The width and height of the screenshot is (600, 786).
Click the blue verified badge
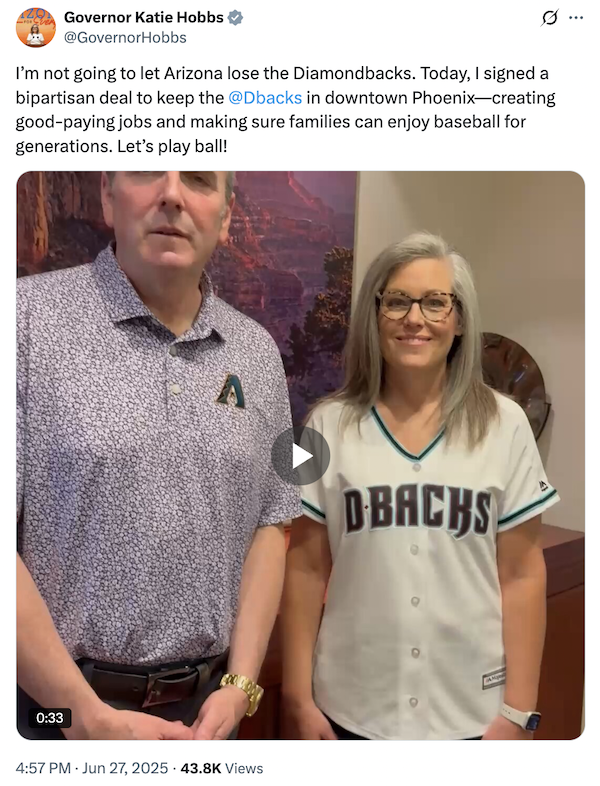click(236, 18)
